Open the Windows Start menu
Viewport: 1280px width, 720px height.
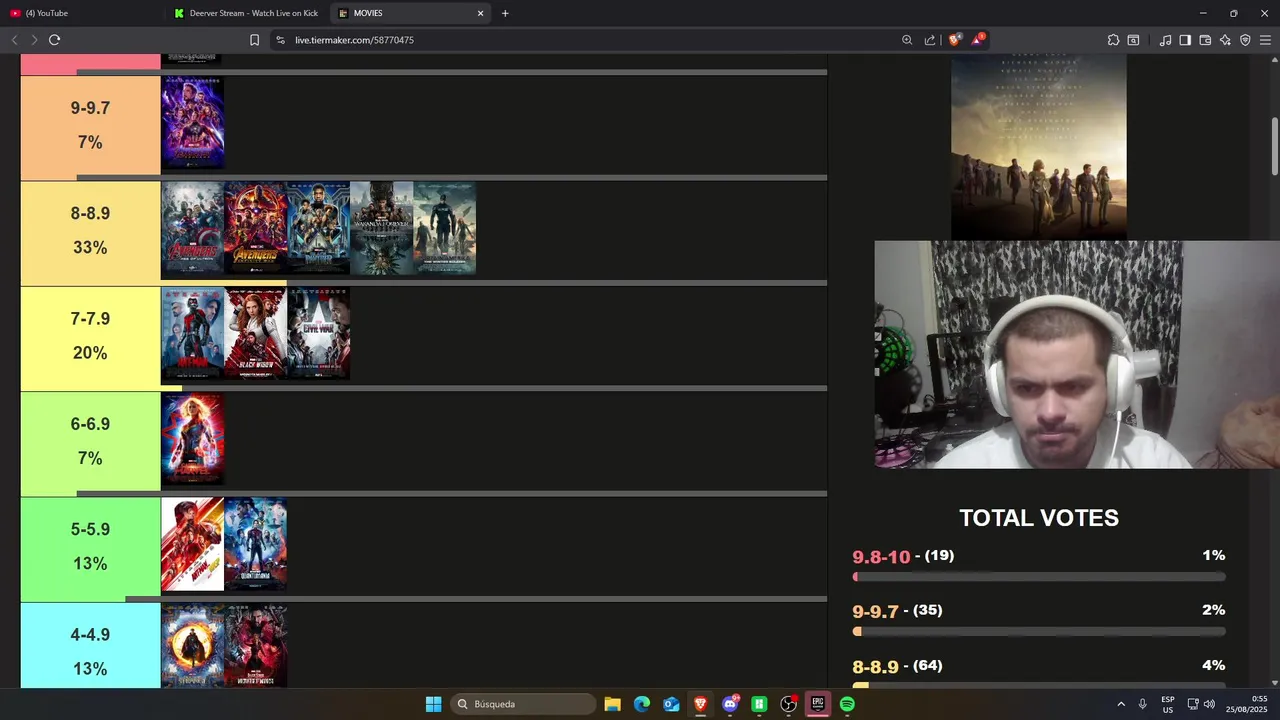click(x=433, y=704)
